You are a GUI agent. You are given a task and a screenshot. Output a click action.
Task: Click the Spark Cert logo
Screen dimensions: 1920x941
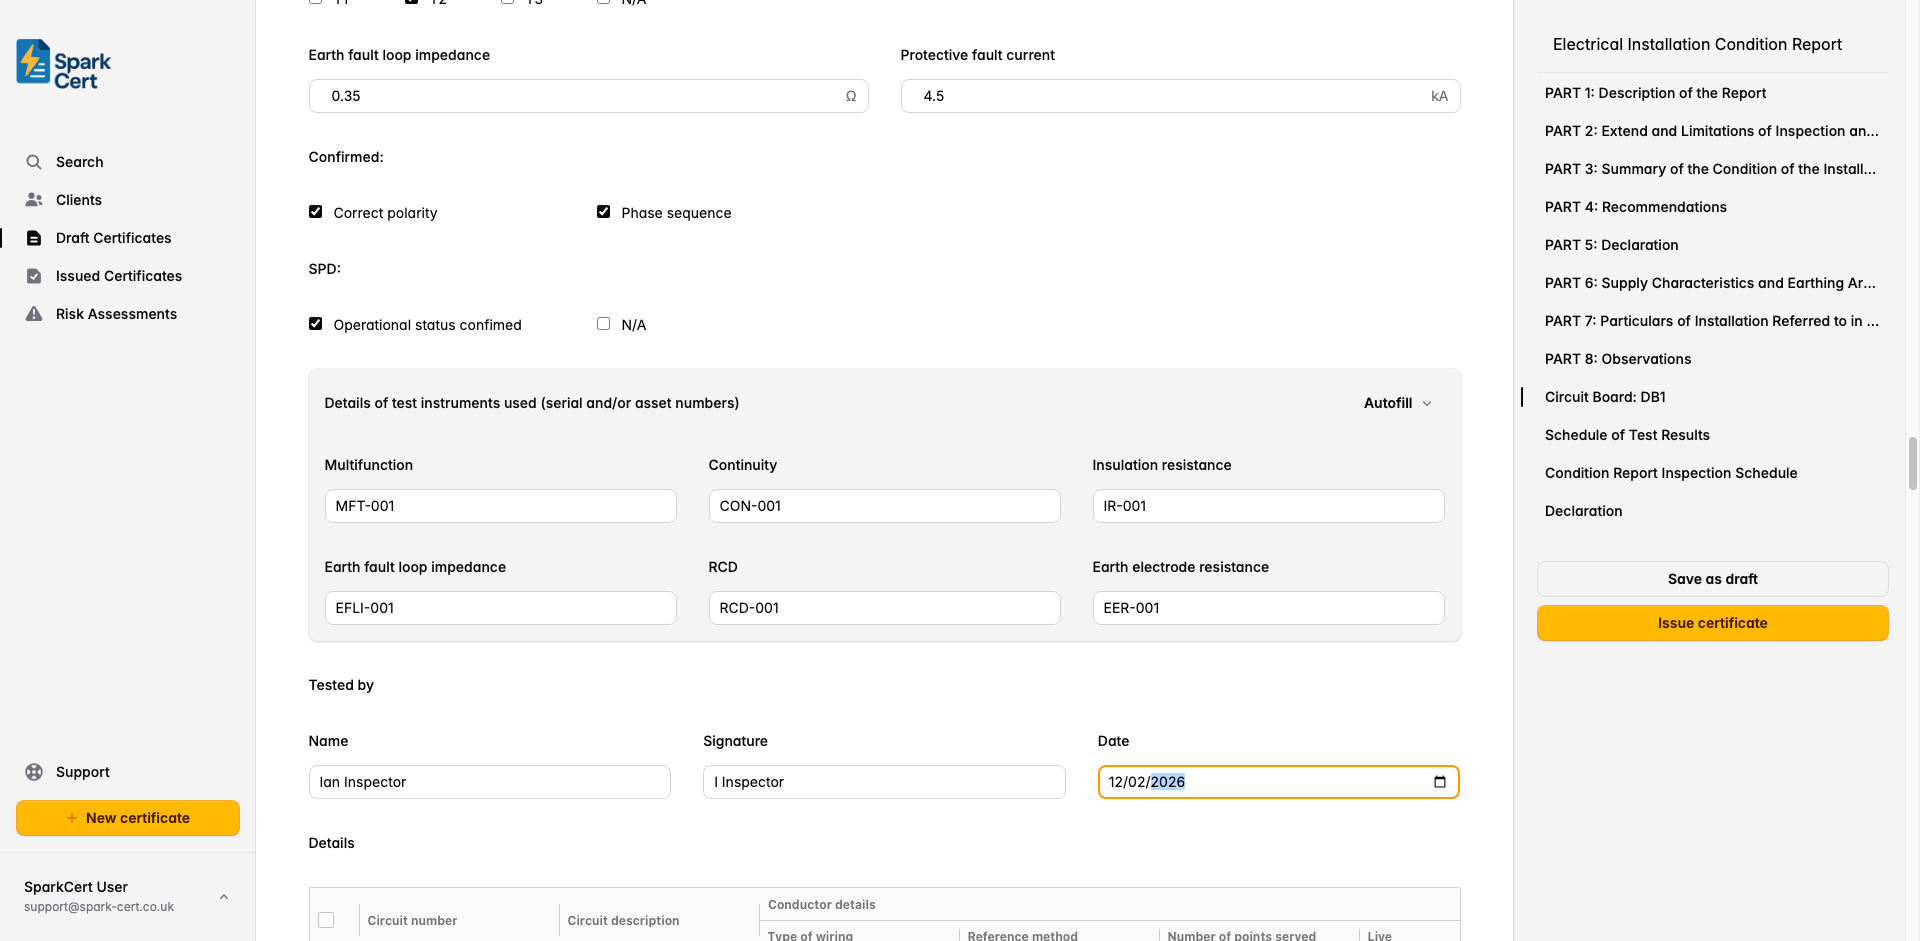(63, 64)
